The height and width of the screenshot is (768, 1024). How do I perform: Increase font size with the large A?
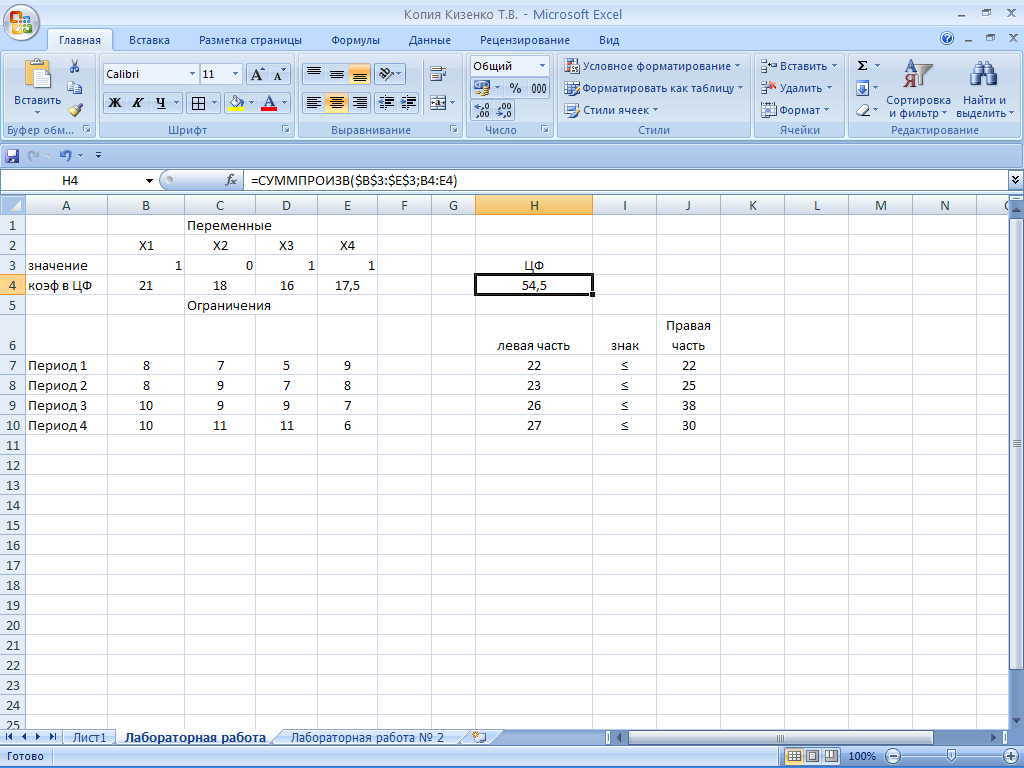(x=257, y=74)
